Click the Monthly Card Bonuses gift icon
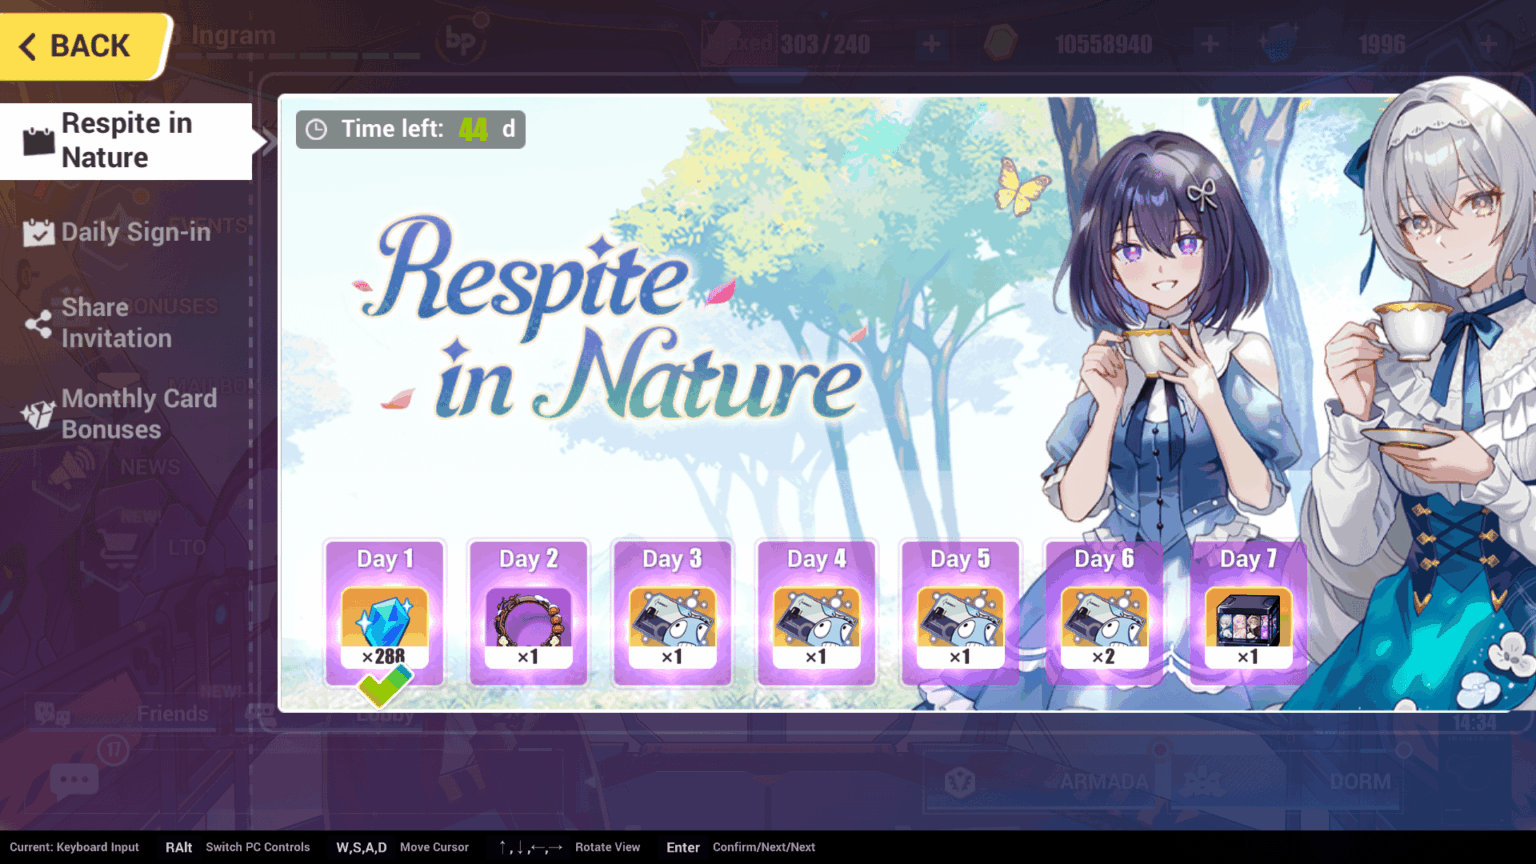This screenshot has height=864, width=1536. tap(37, 413)
